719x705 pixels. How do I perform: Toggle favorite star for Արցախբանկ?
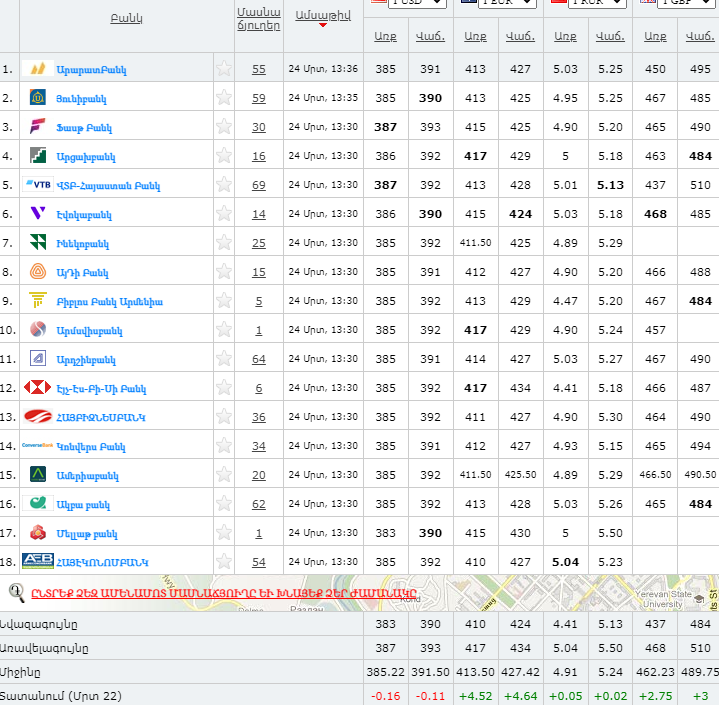pos(224,155)
